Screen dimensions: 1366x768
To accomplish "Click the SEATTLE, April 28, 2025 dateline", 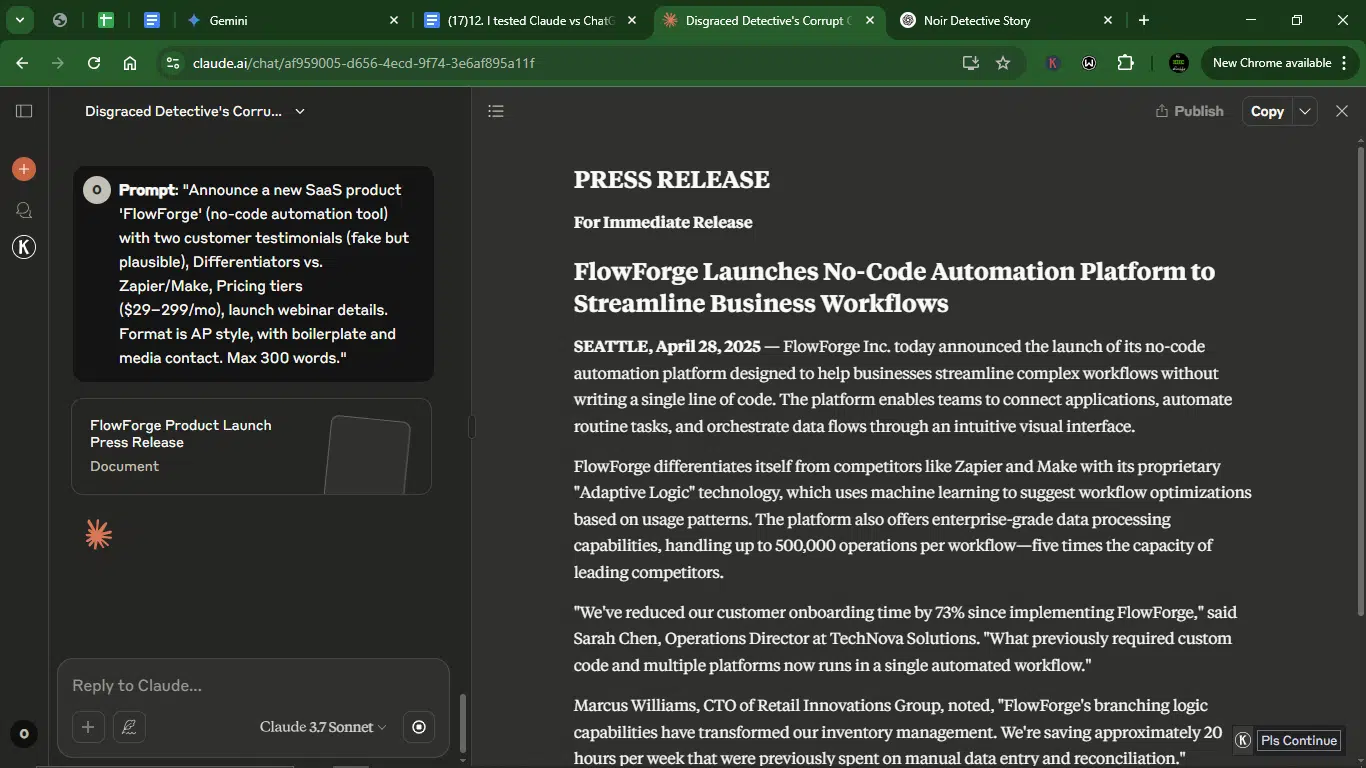I will tap(667, 346).
